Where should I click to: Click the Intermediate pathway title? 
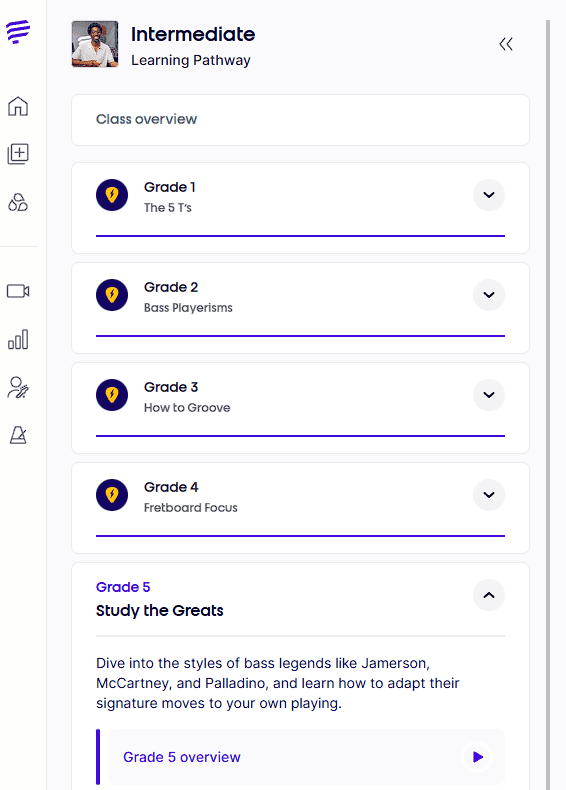(x=193, y=34)
